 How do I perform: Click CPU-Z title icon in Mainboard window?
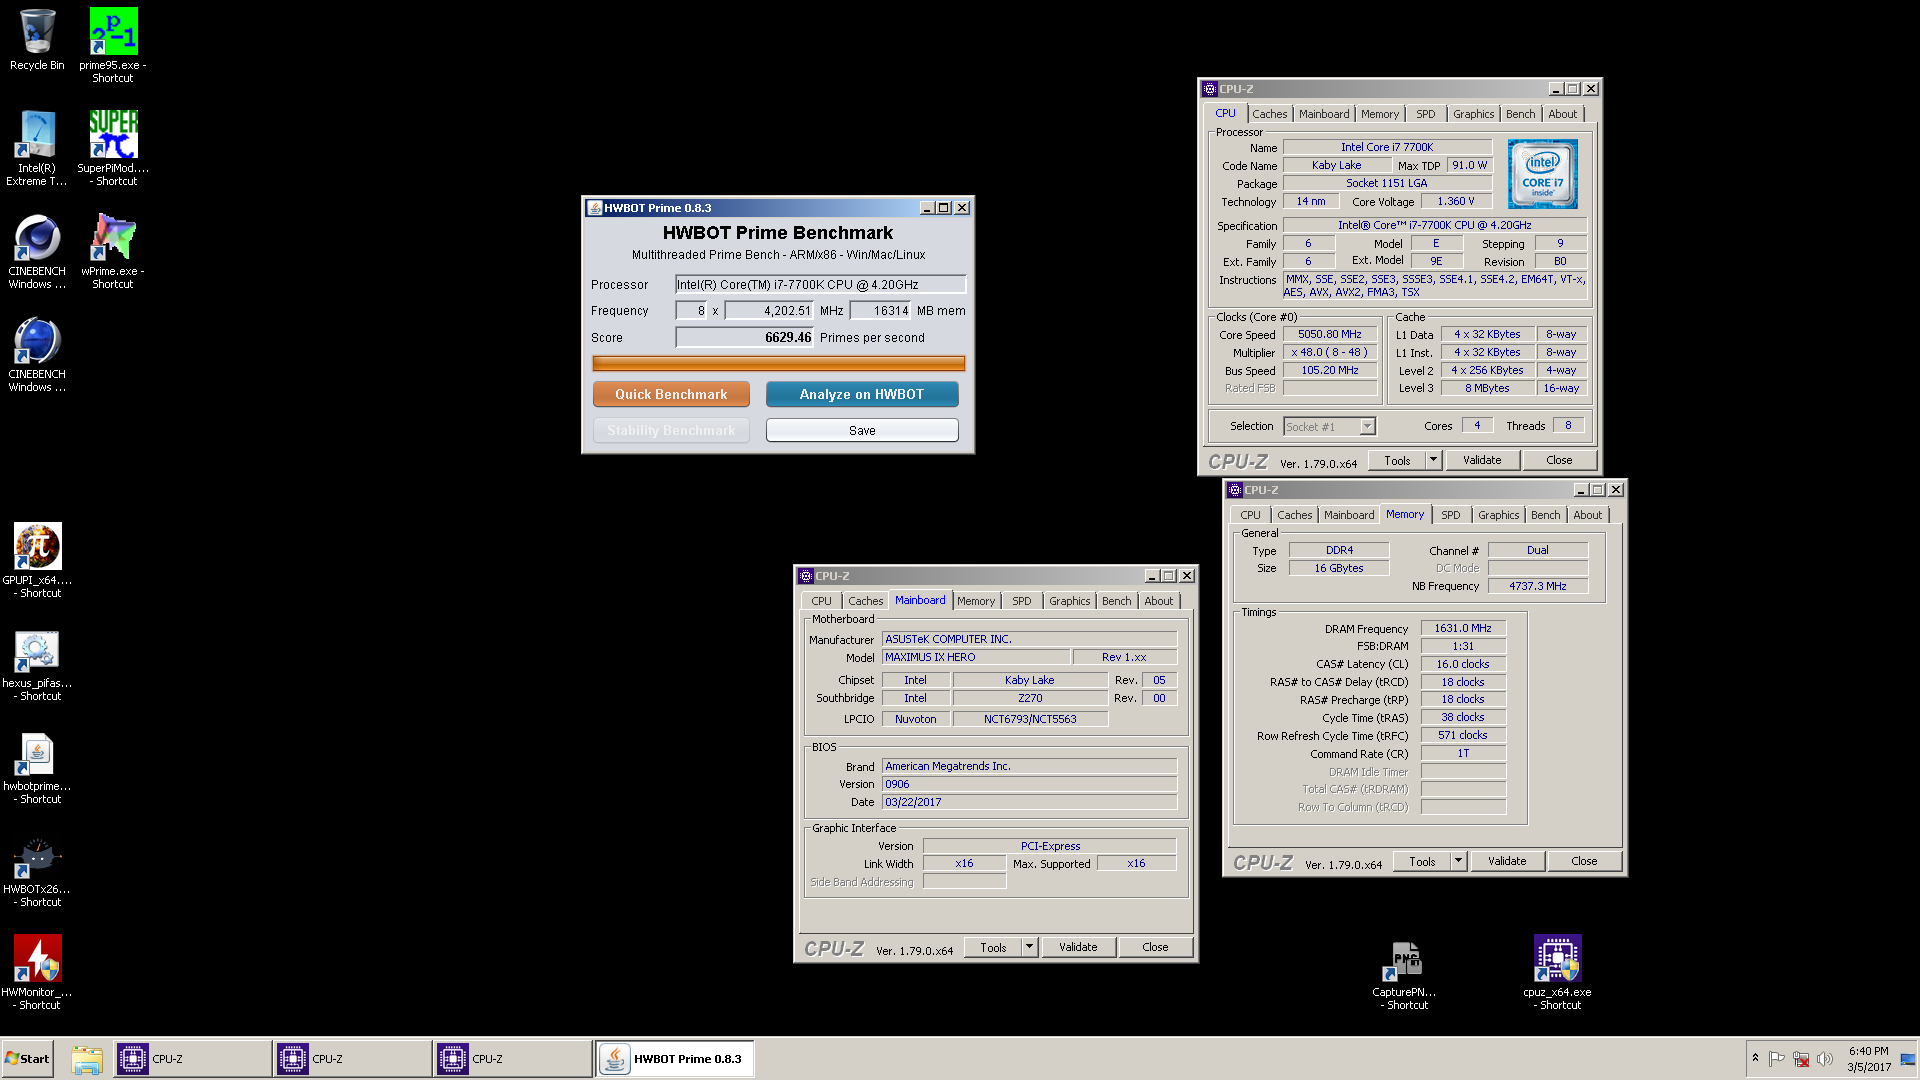pyautogui.click(x=806, y=576)
